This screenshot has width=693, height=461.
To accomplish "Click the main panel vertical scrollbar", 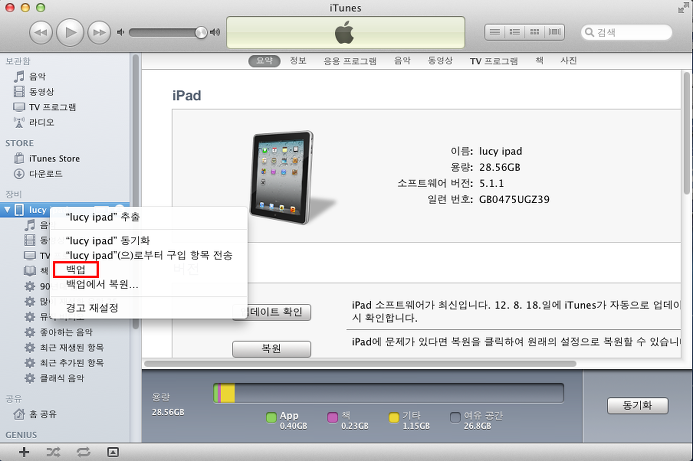I will click(686, 133).
